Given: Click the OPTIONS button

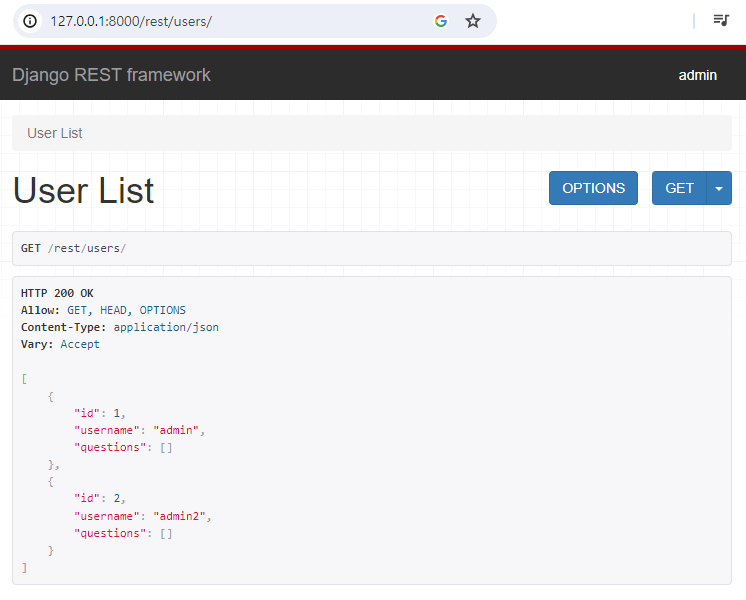Looking at the screenshot, I should tap(593, 188).
